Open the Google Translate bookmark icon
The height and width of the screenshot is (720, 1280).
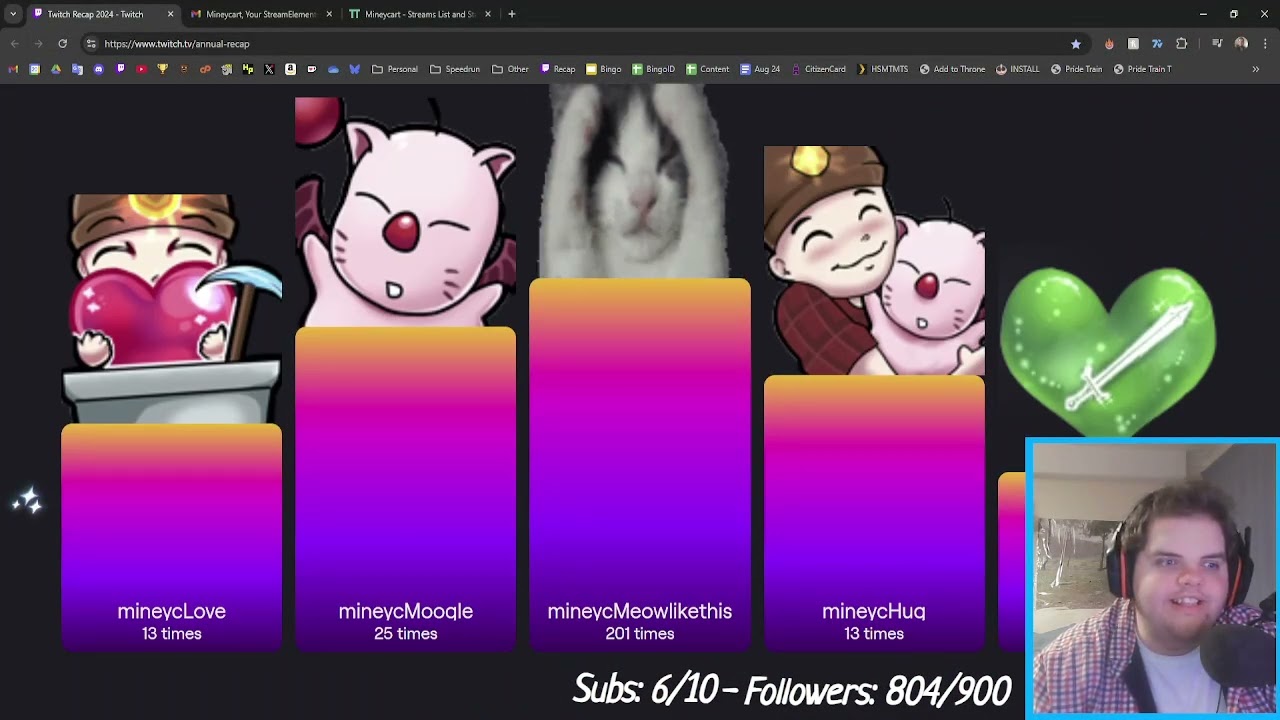(77, 69)
